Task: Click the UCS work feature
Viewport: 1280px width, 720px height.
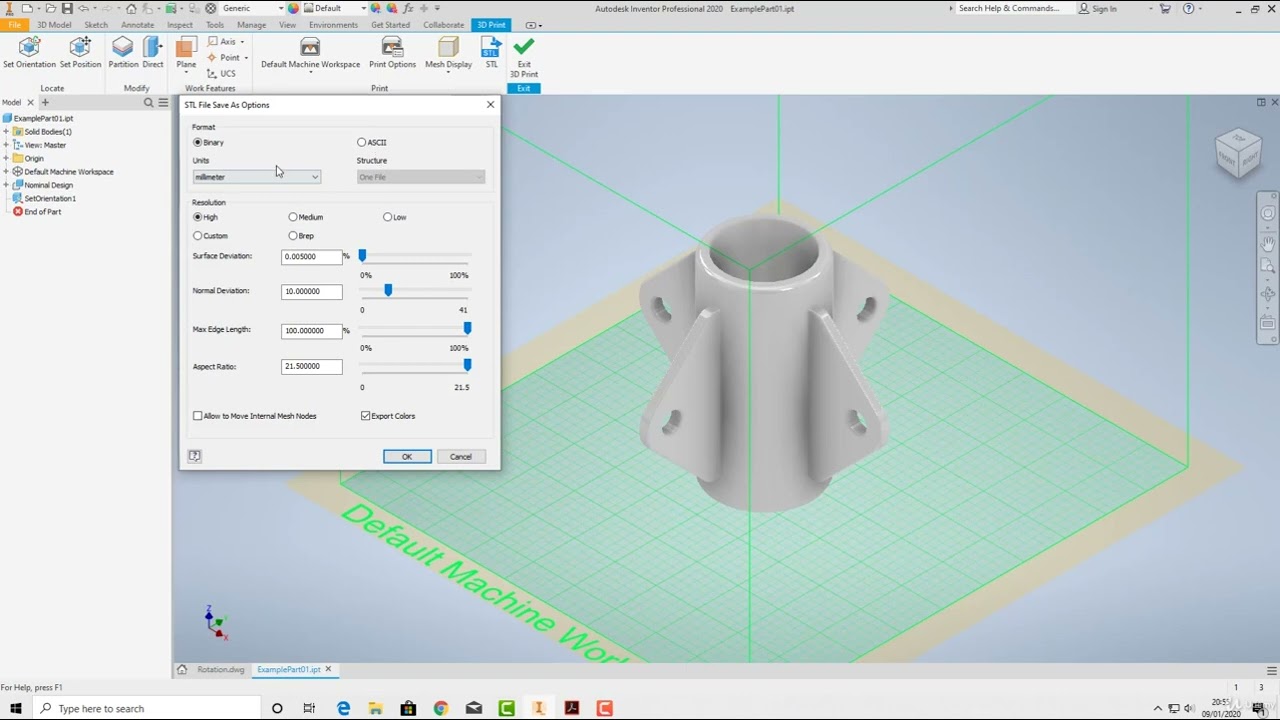Action: coord(221,73)
